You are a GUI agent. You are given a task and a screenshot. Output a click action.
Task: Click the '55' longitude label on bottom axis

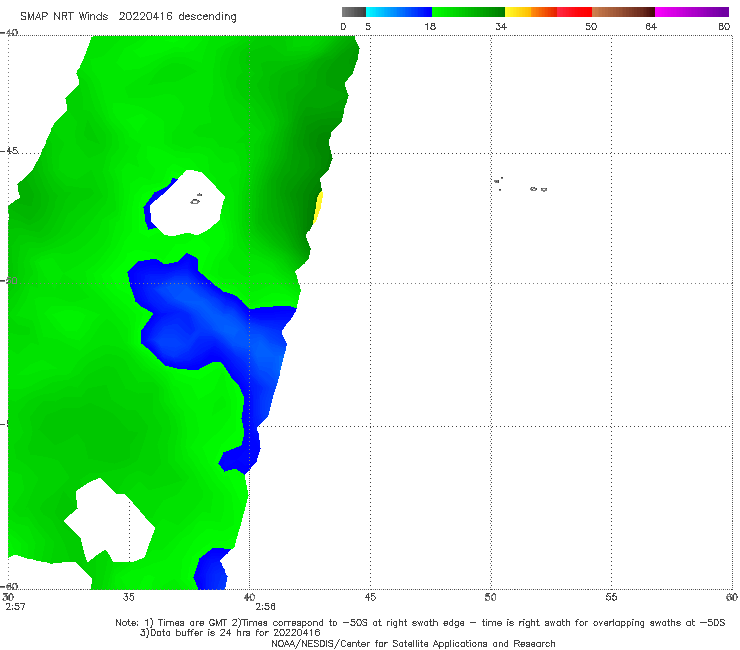pyautogui.click(x=611, y=597)
